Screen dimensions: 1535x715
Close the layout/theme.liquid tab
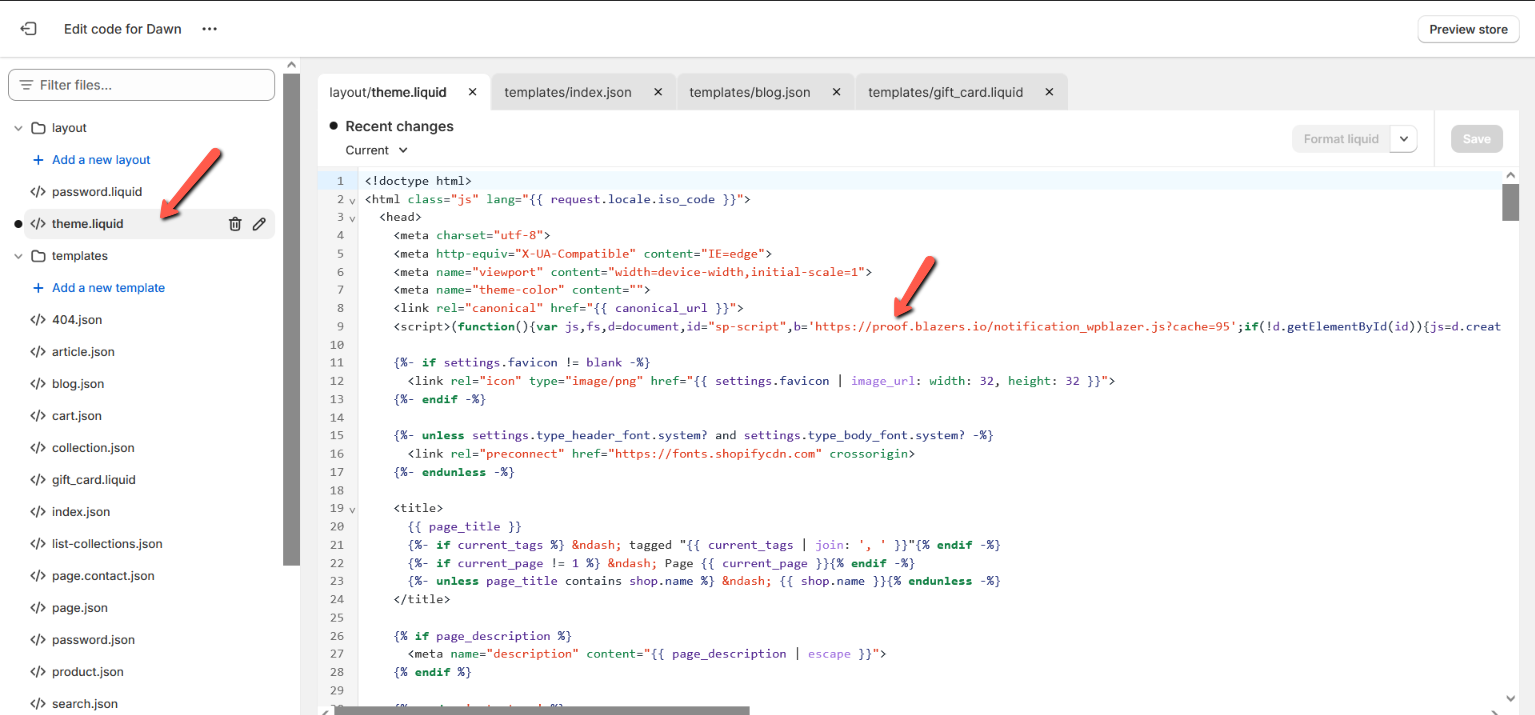tap(472, 92)
